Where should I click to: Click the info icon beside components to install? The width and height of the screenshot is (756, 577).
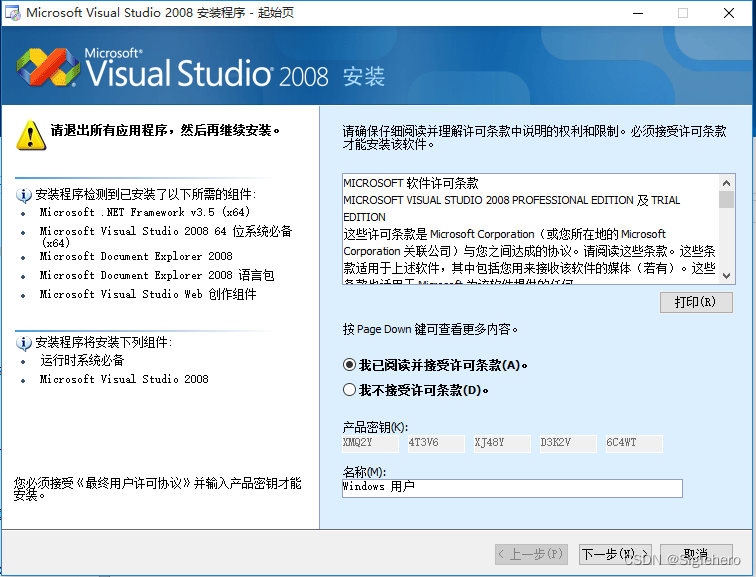(x=24, y=343)
